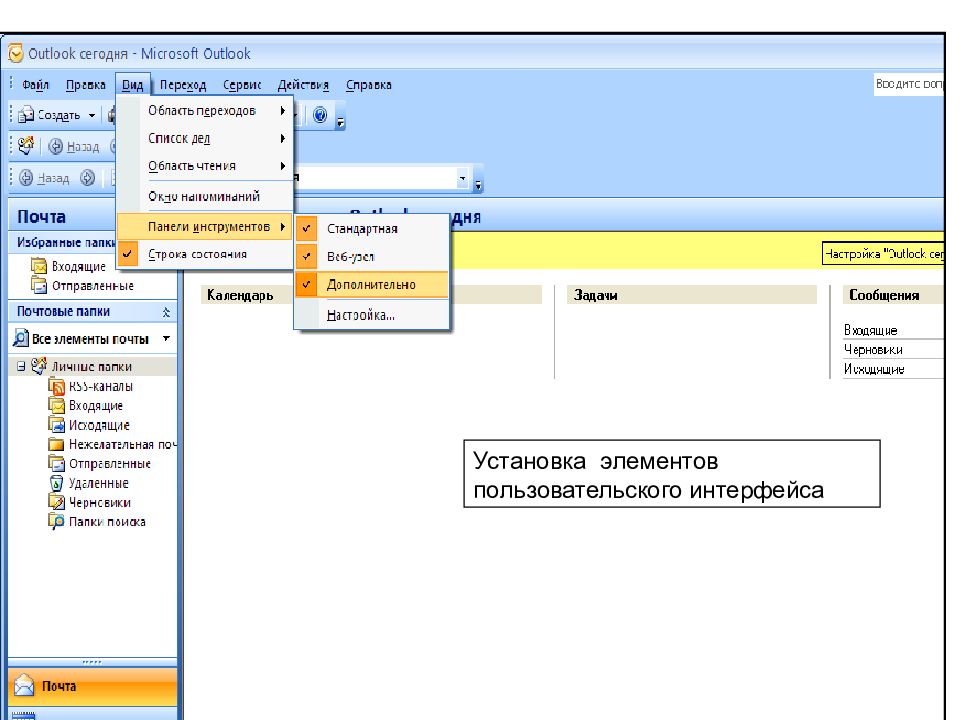Collapse the Почтовые папки section

point(166,312)
